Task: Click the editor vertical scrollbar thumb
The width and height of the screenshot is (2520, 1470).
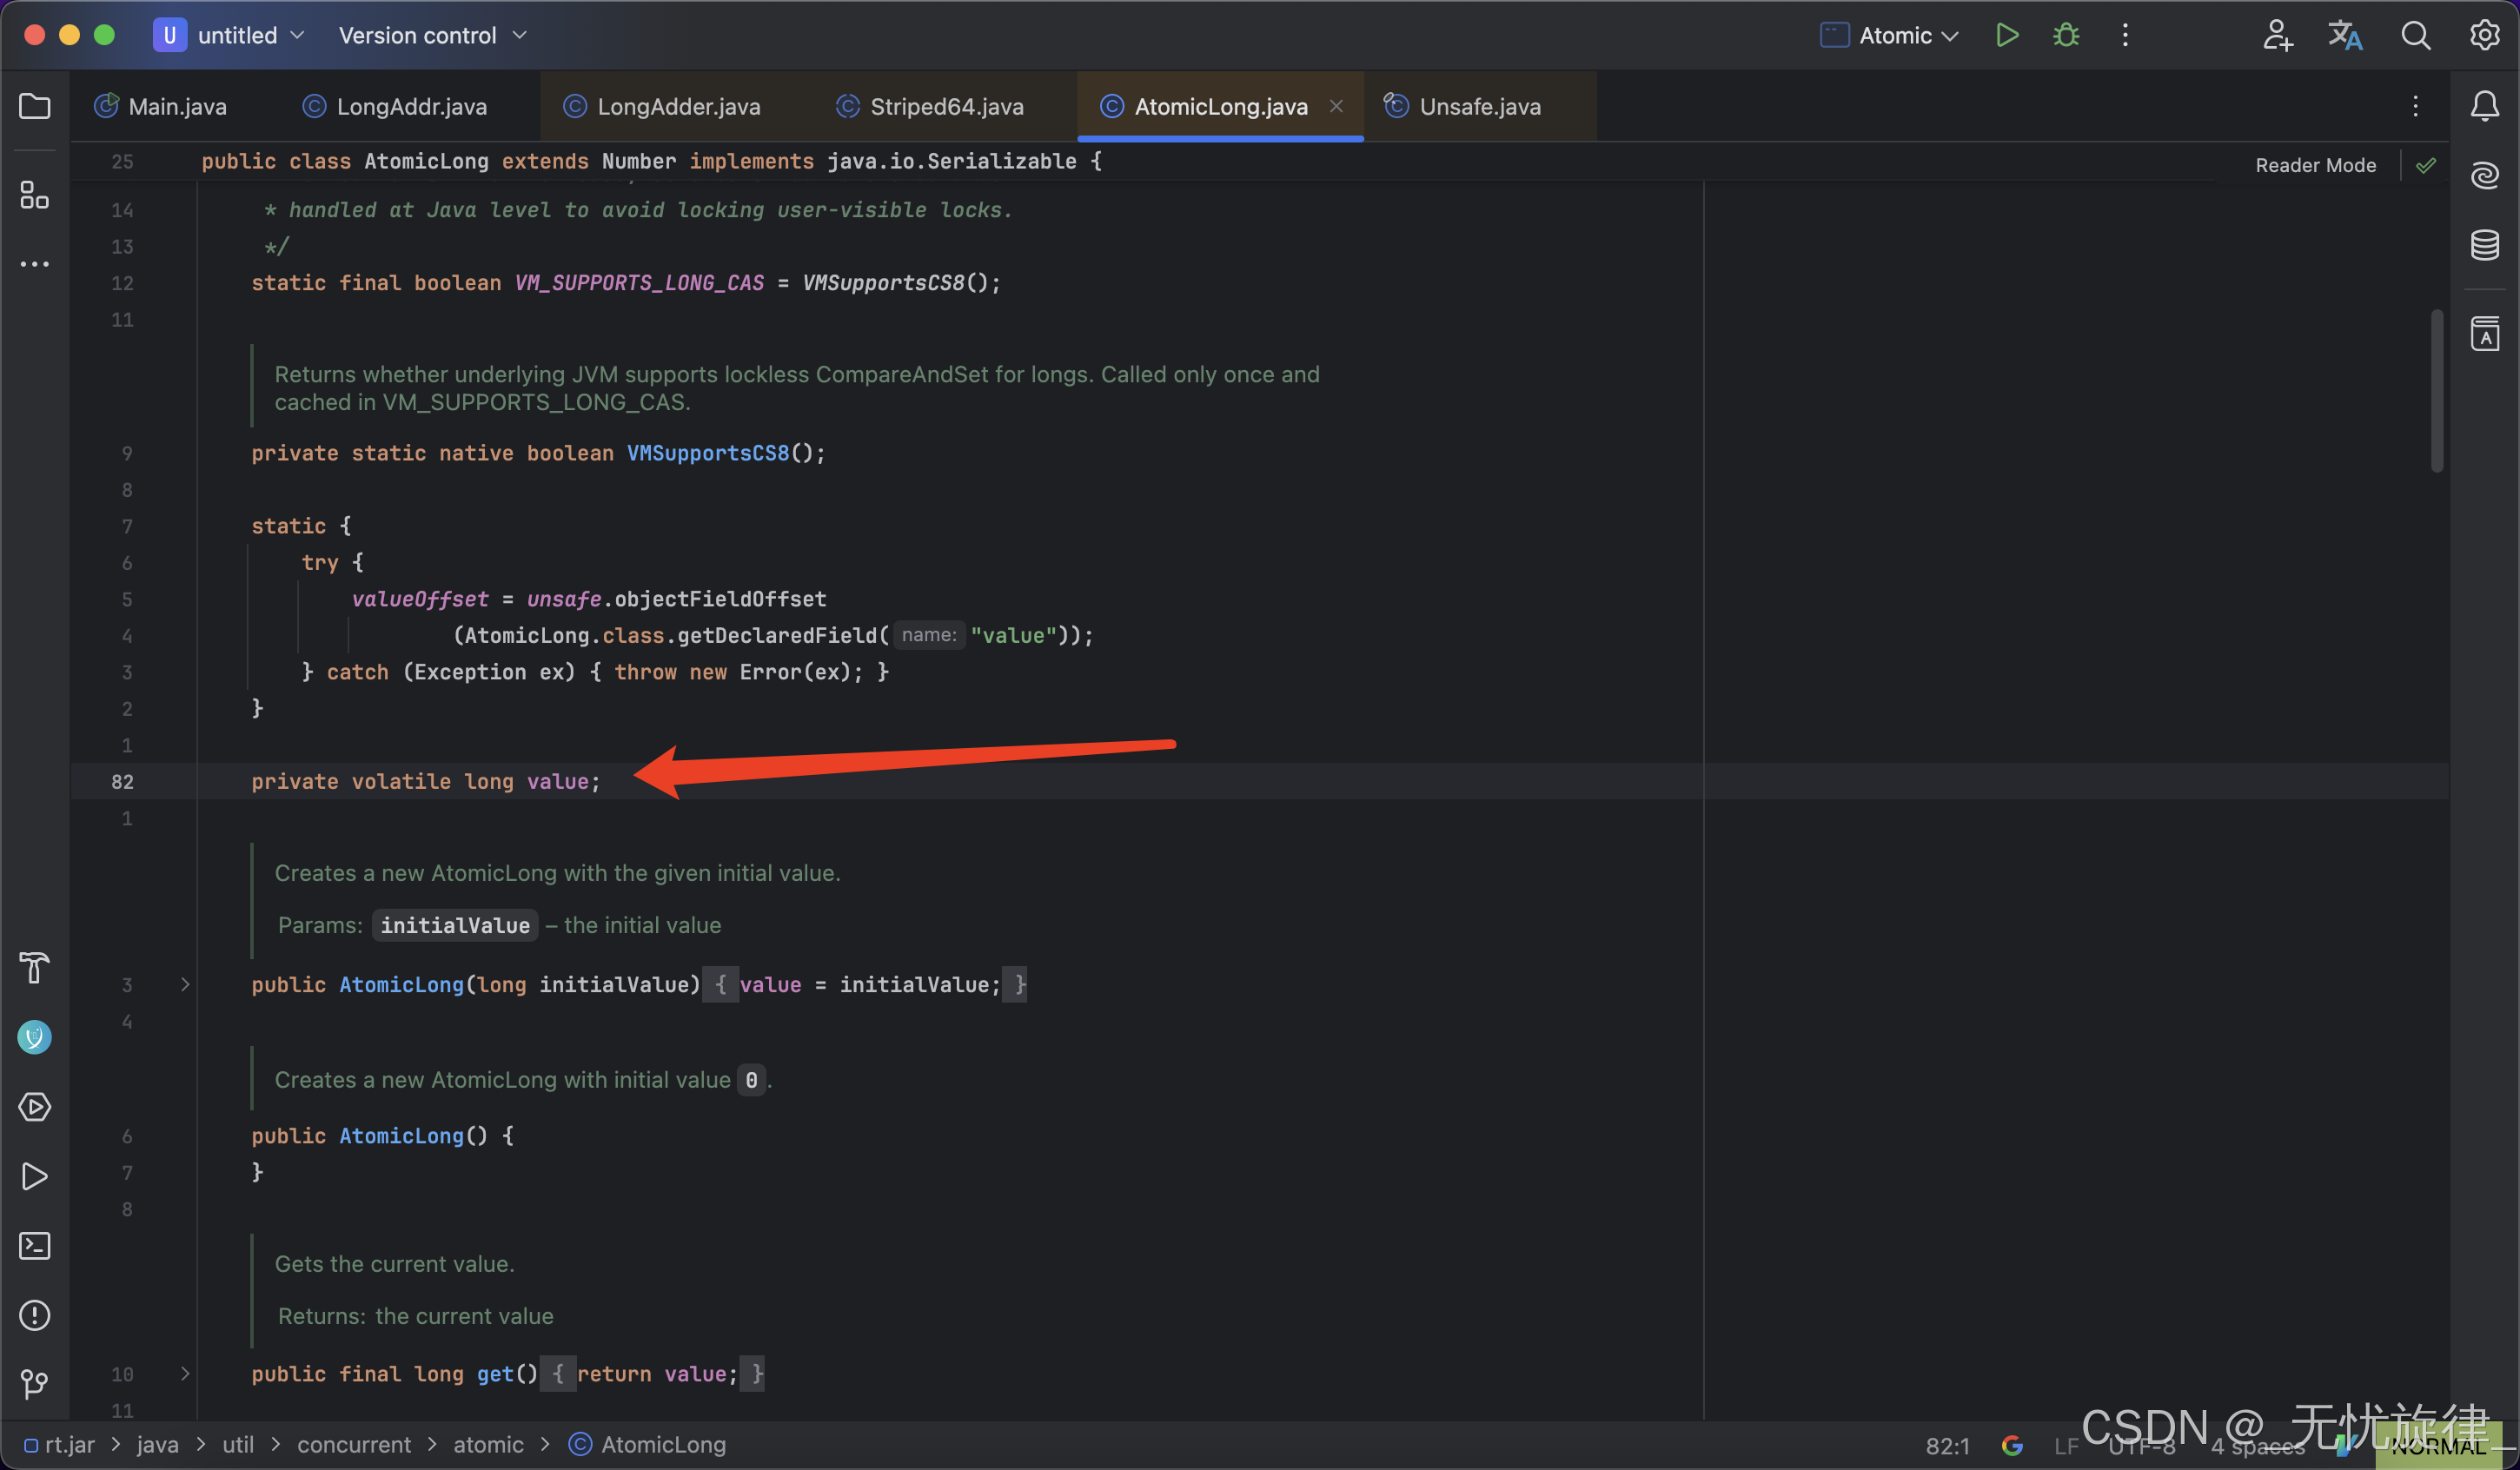Action: pos(2437,390)
